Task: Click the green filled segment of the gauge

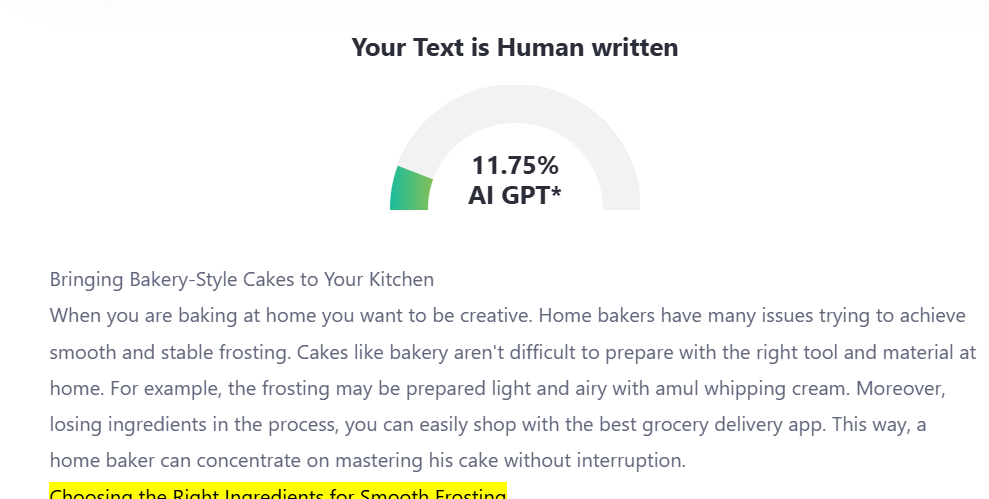Action: tap(410, 190)
